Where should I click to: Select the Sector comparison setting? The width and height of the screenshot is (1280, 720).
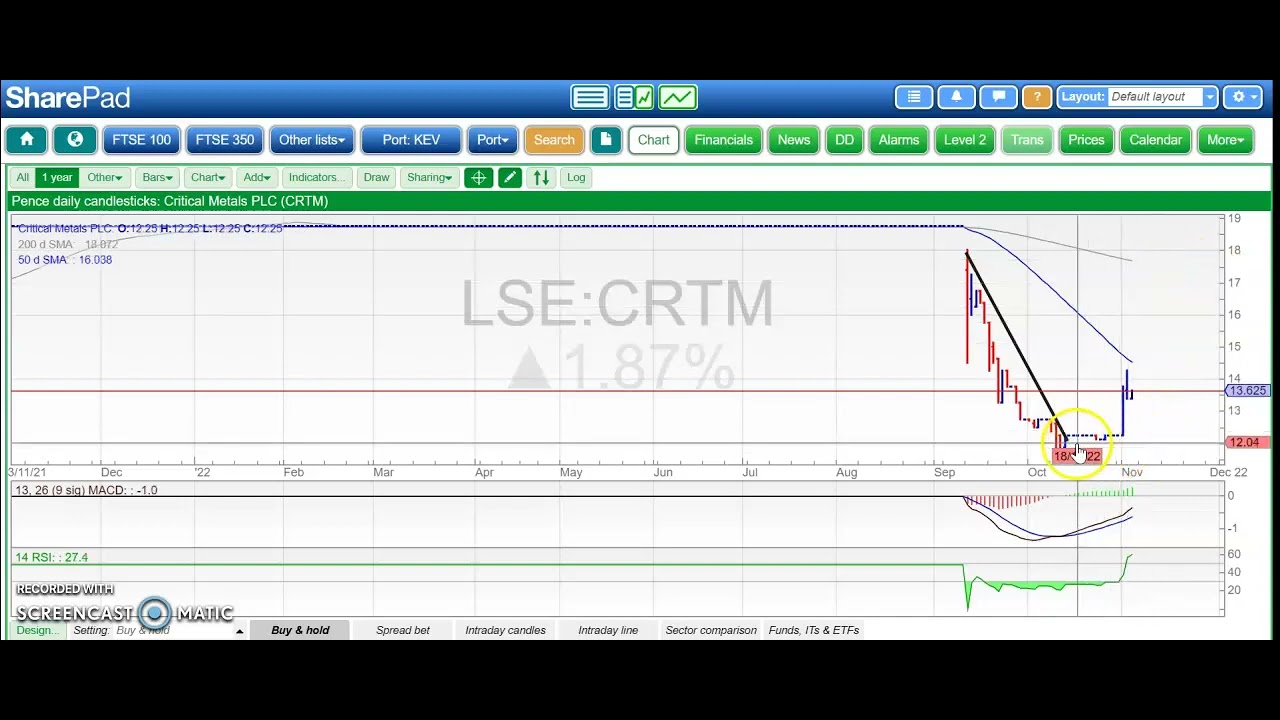[x=711, y=631]
